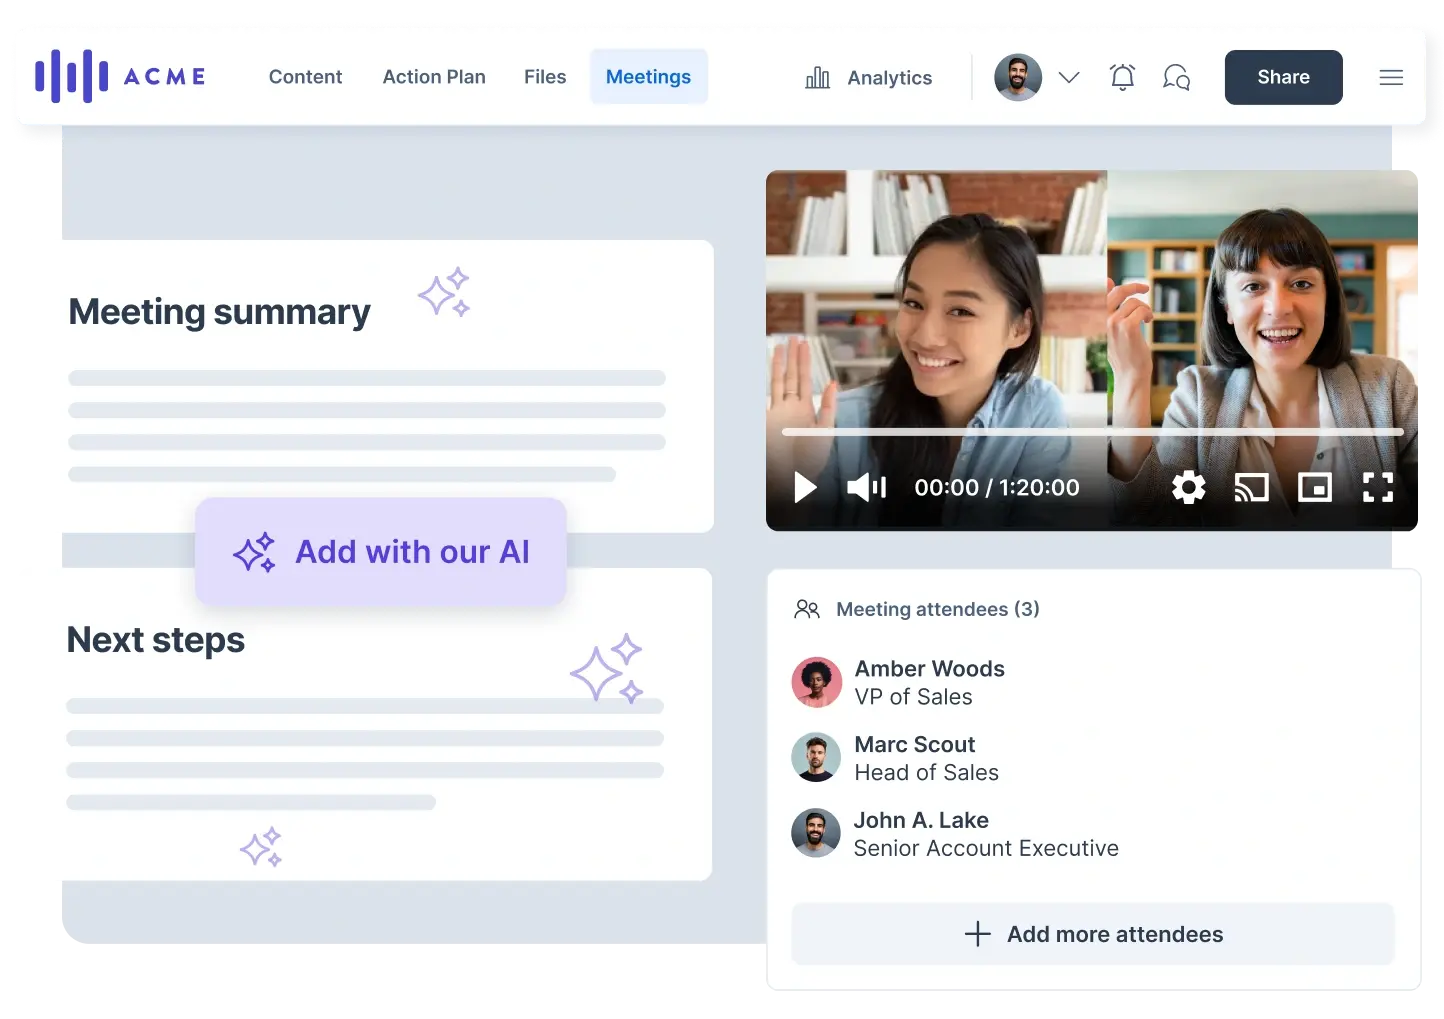Open the hamburger menu
Screen dimensions: 1444x1019
[1391, 77]
